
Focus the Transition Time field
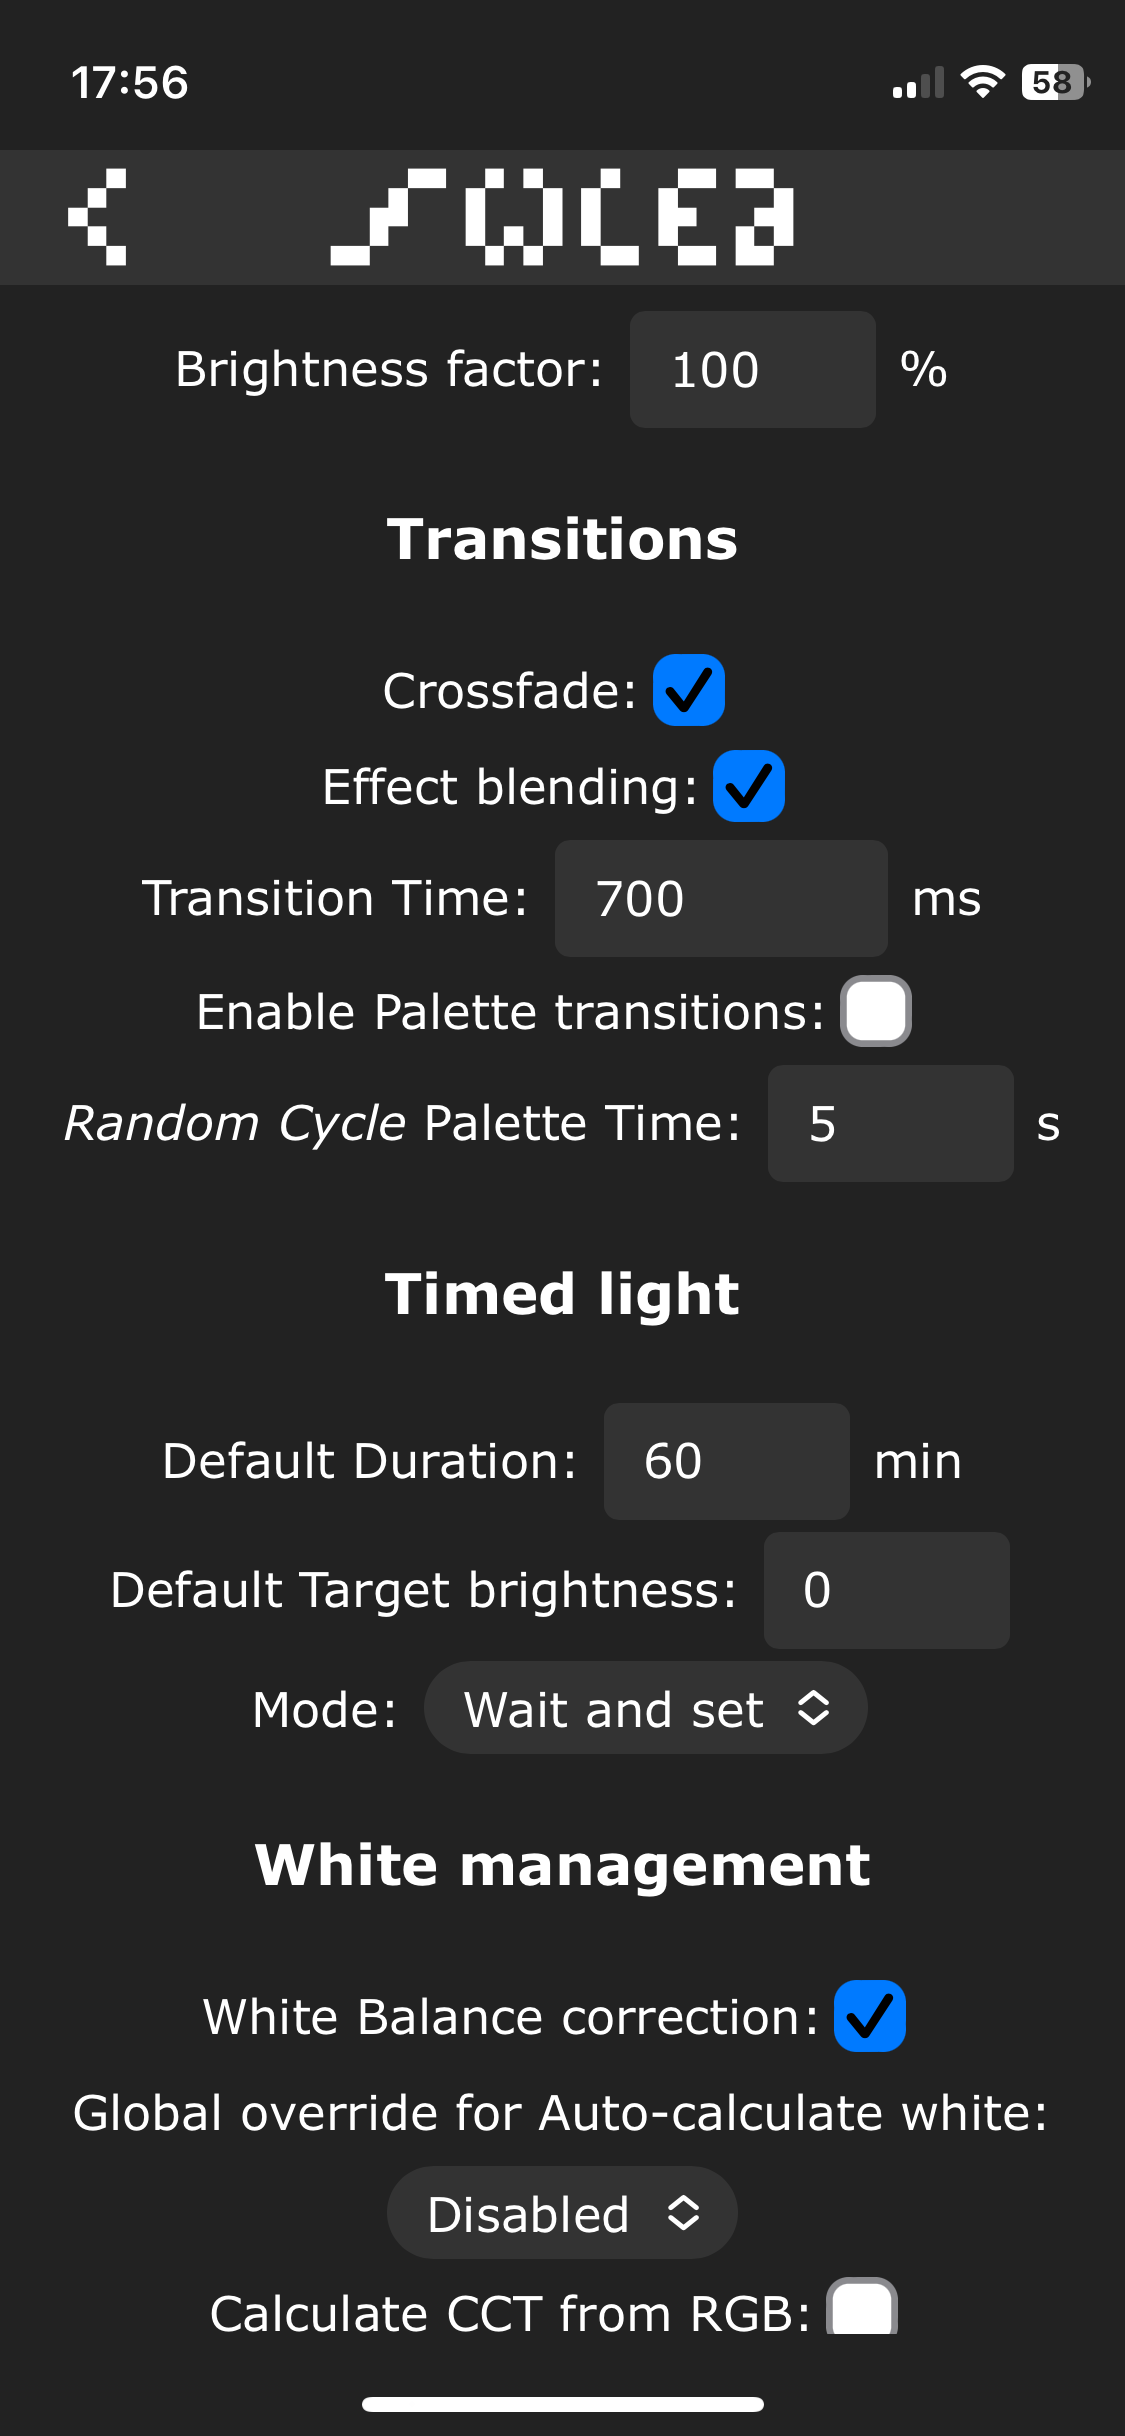tap(720, 898)
